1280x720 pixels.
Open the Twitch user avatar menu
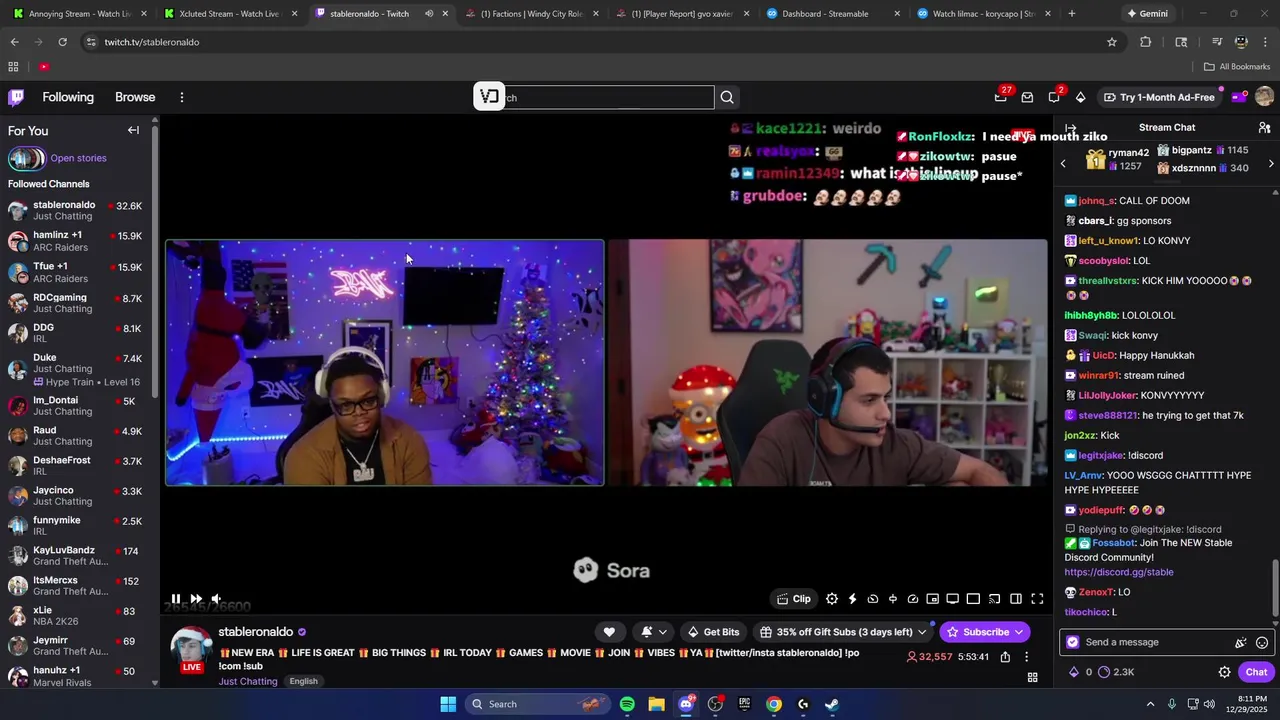click(1264, 97)
